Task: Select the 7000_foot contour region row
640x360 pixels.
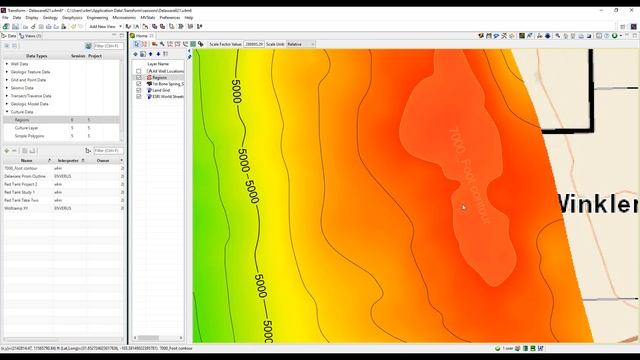Action: tap(64, 168)
